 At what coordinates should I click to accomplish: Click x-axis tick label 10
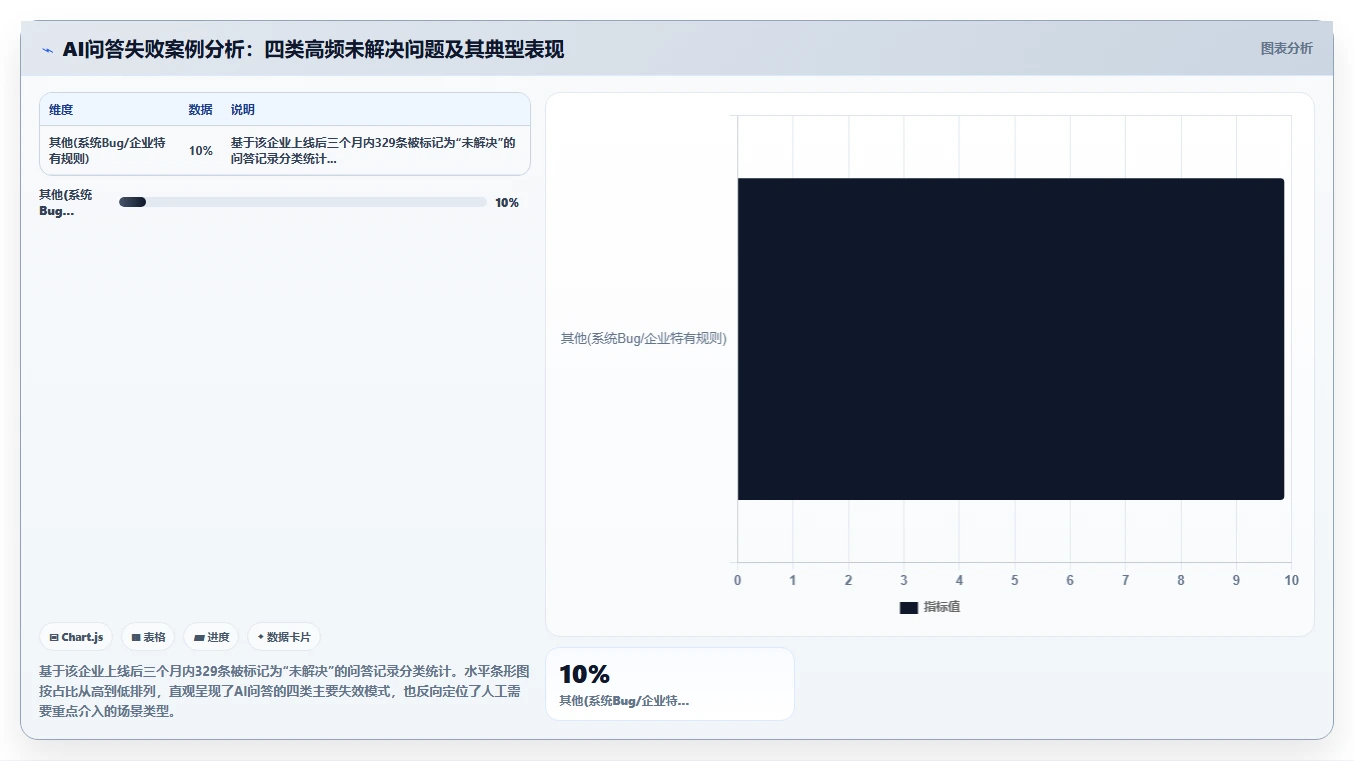(x=1291, y=580)
